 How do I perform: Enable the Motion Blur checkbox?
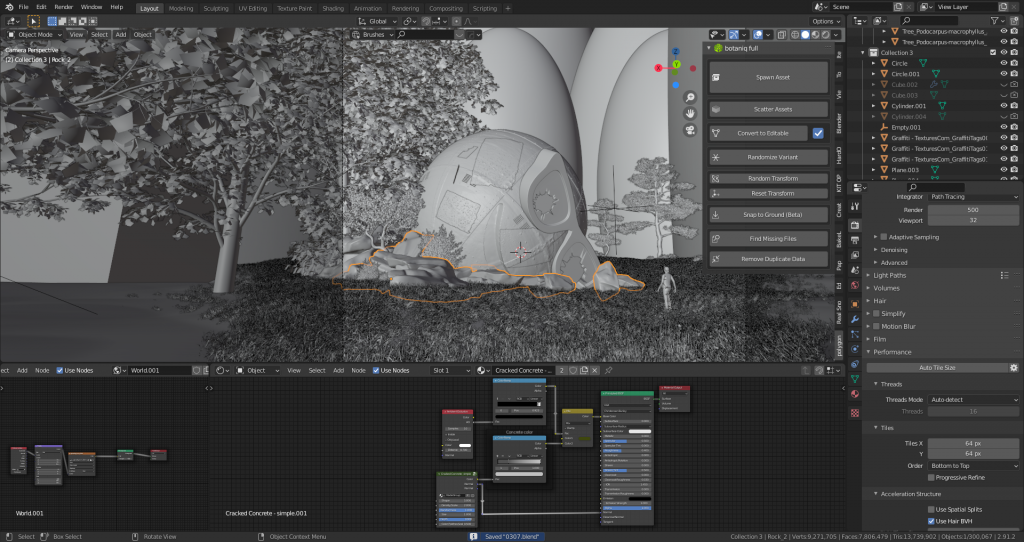[876, 327]
